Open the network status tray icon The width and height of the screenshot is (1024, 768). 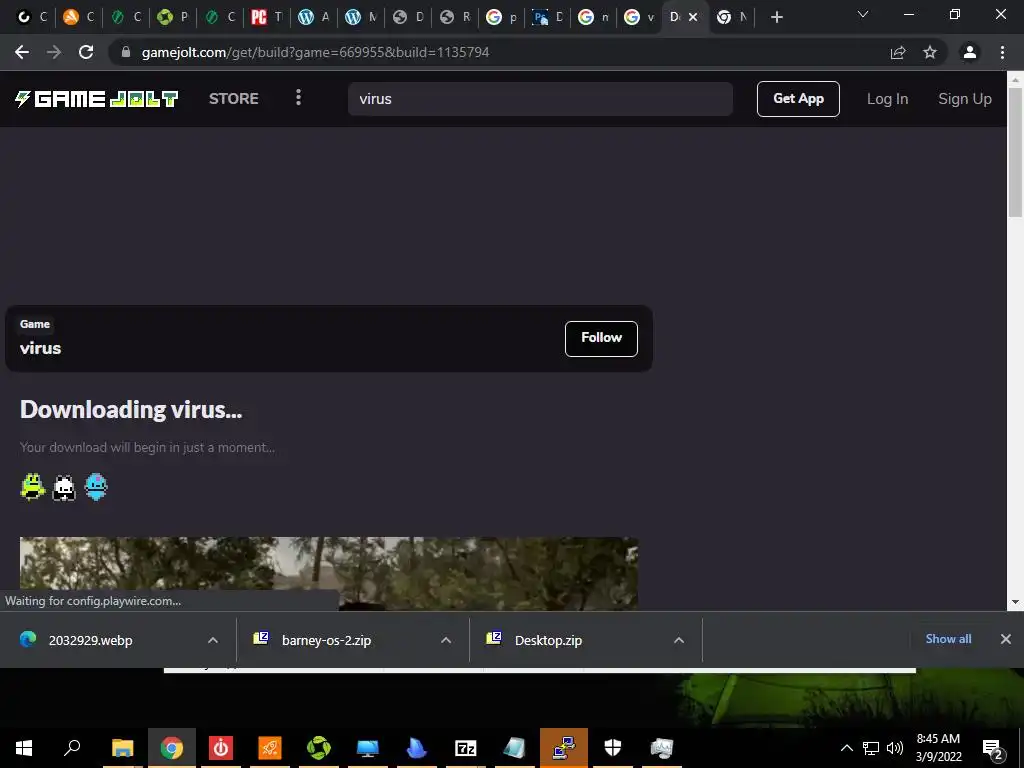pyautogui.click(x=871, y=748)
